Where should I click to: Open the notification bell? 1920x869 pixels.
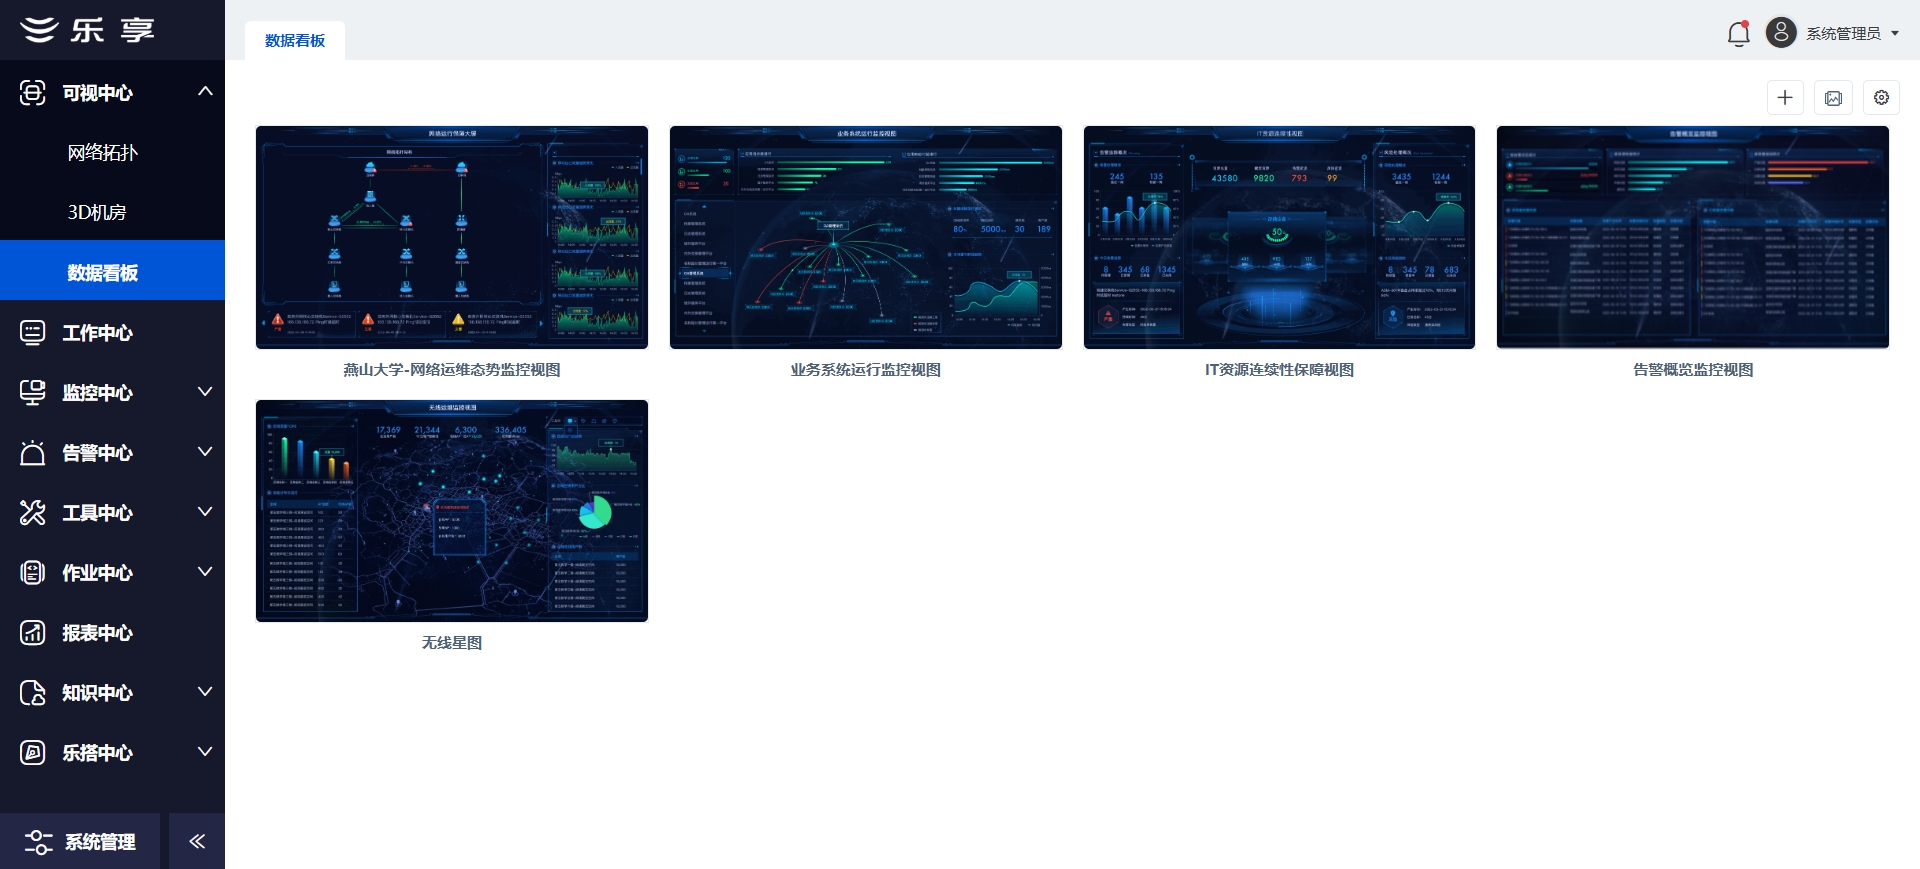pyautogui.click(x=1738, y=34)
